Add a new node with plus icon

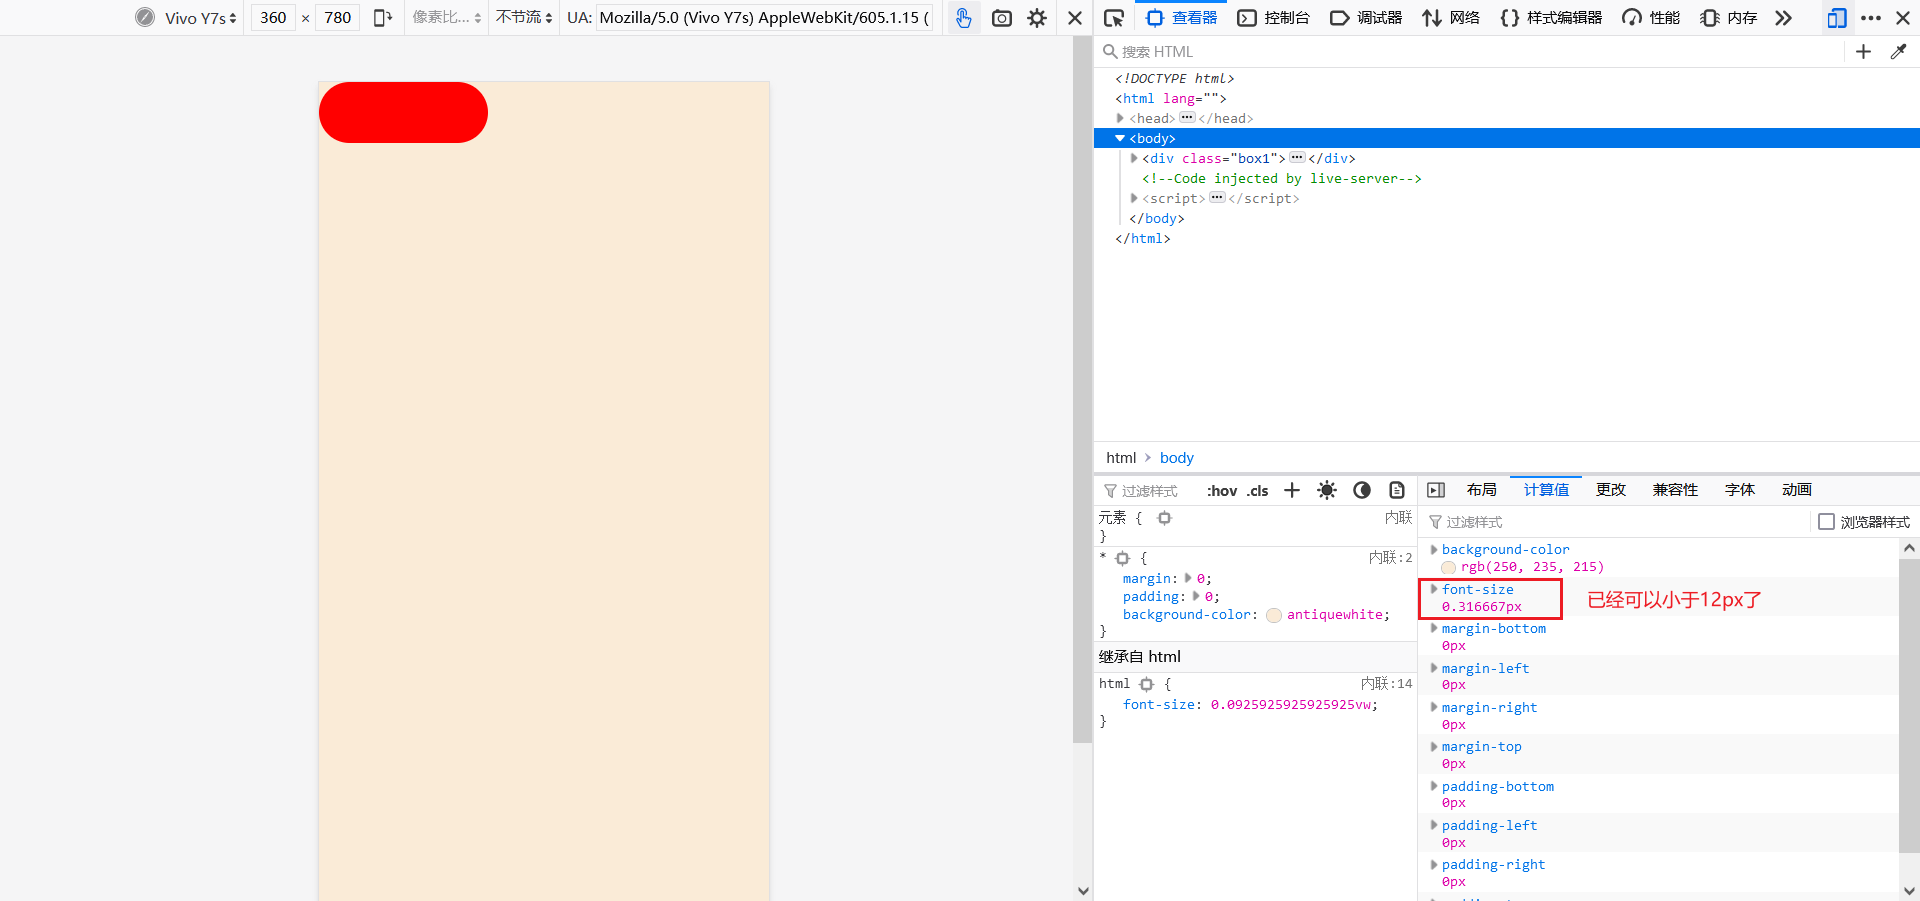click(x=1863, y=52)
